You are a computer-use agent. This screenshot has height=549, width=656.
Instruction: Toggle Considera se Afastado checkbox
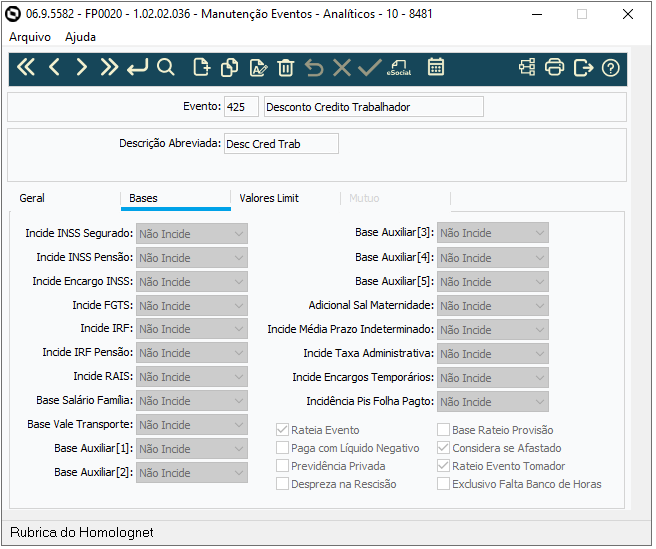coord(443,448)
